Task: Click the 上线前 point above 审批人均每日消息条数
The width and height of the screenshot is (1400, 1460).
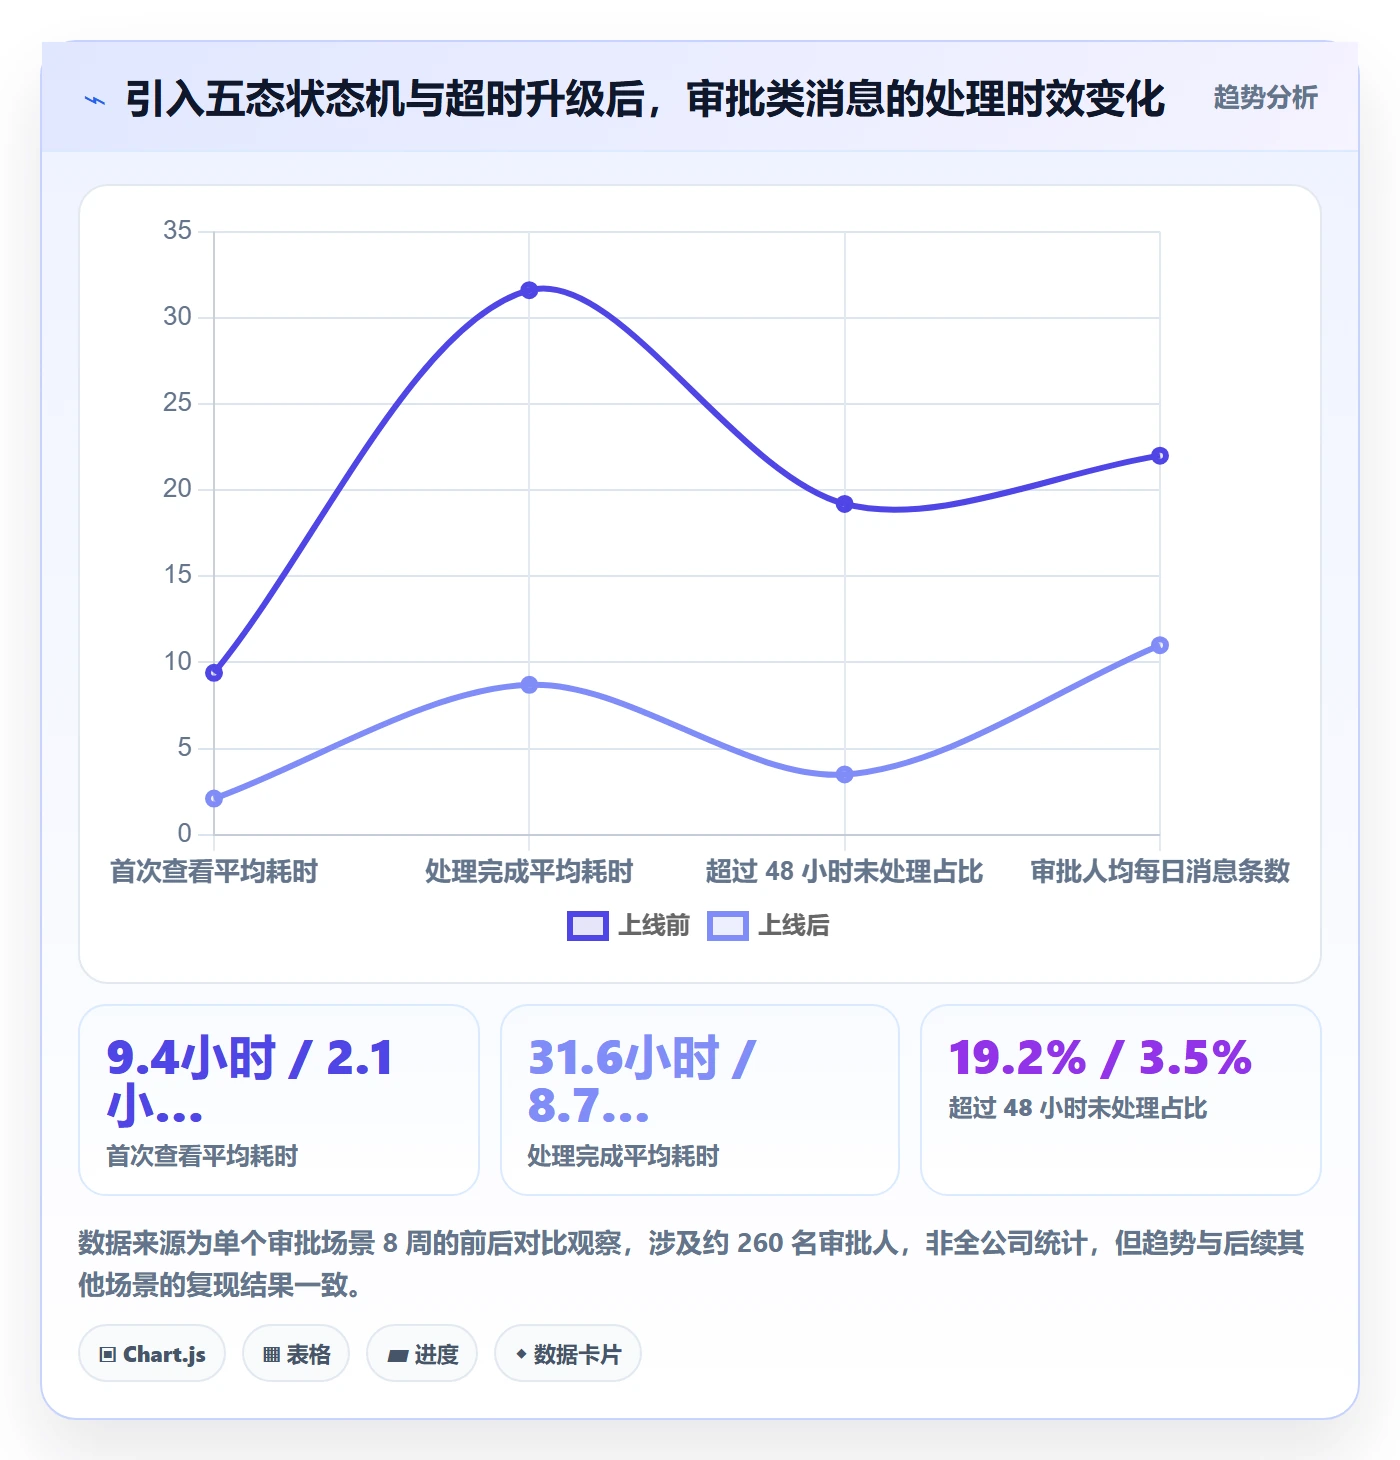Action: (1160, 456)
